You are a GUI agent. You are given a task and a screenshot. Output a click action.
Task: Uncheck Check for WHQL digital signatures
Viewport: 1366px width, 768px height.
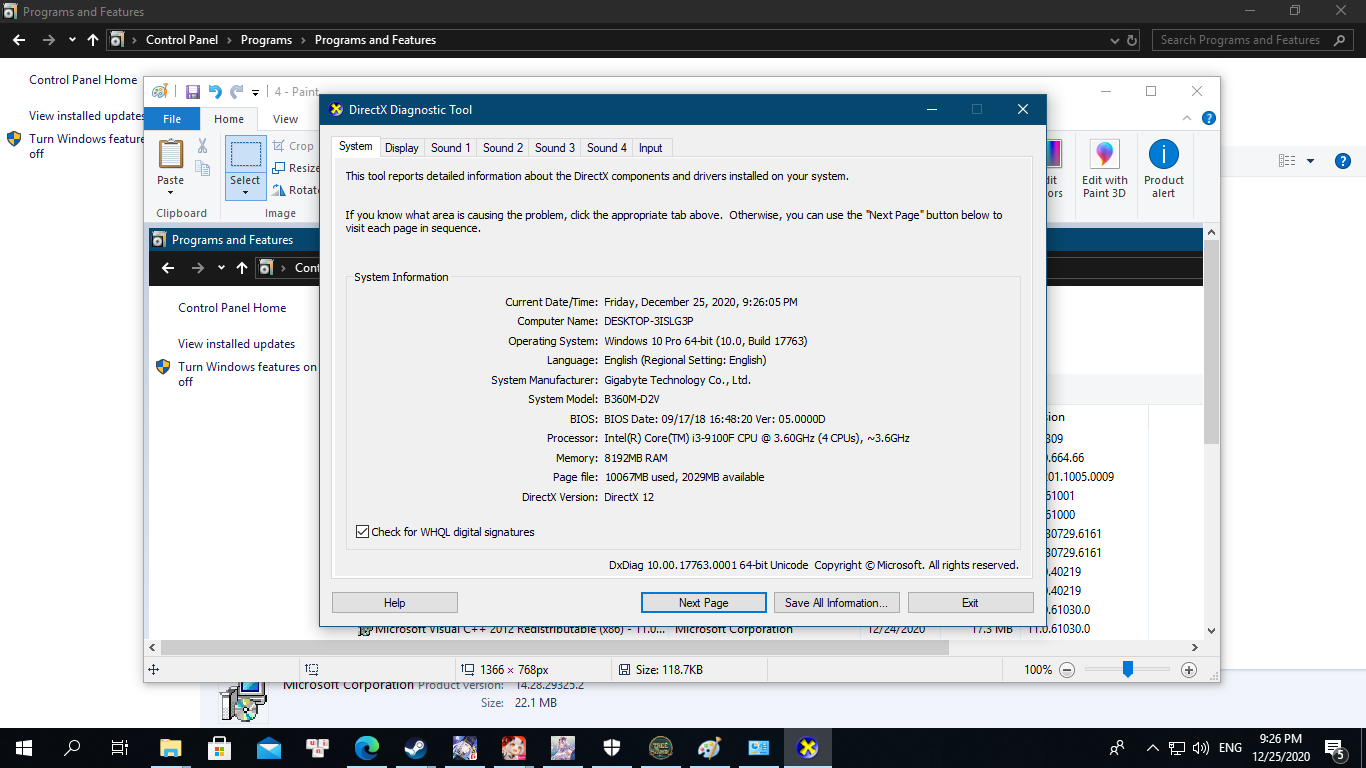363,532
